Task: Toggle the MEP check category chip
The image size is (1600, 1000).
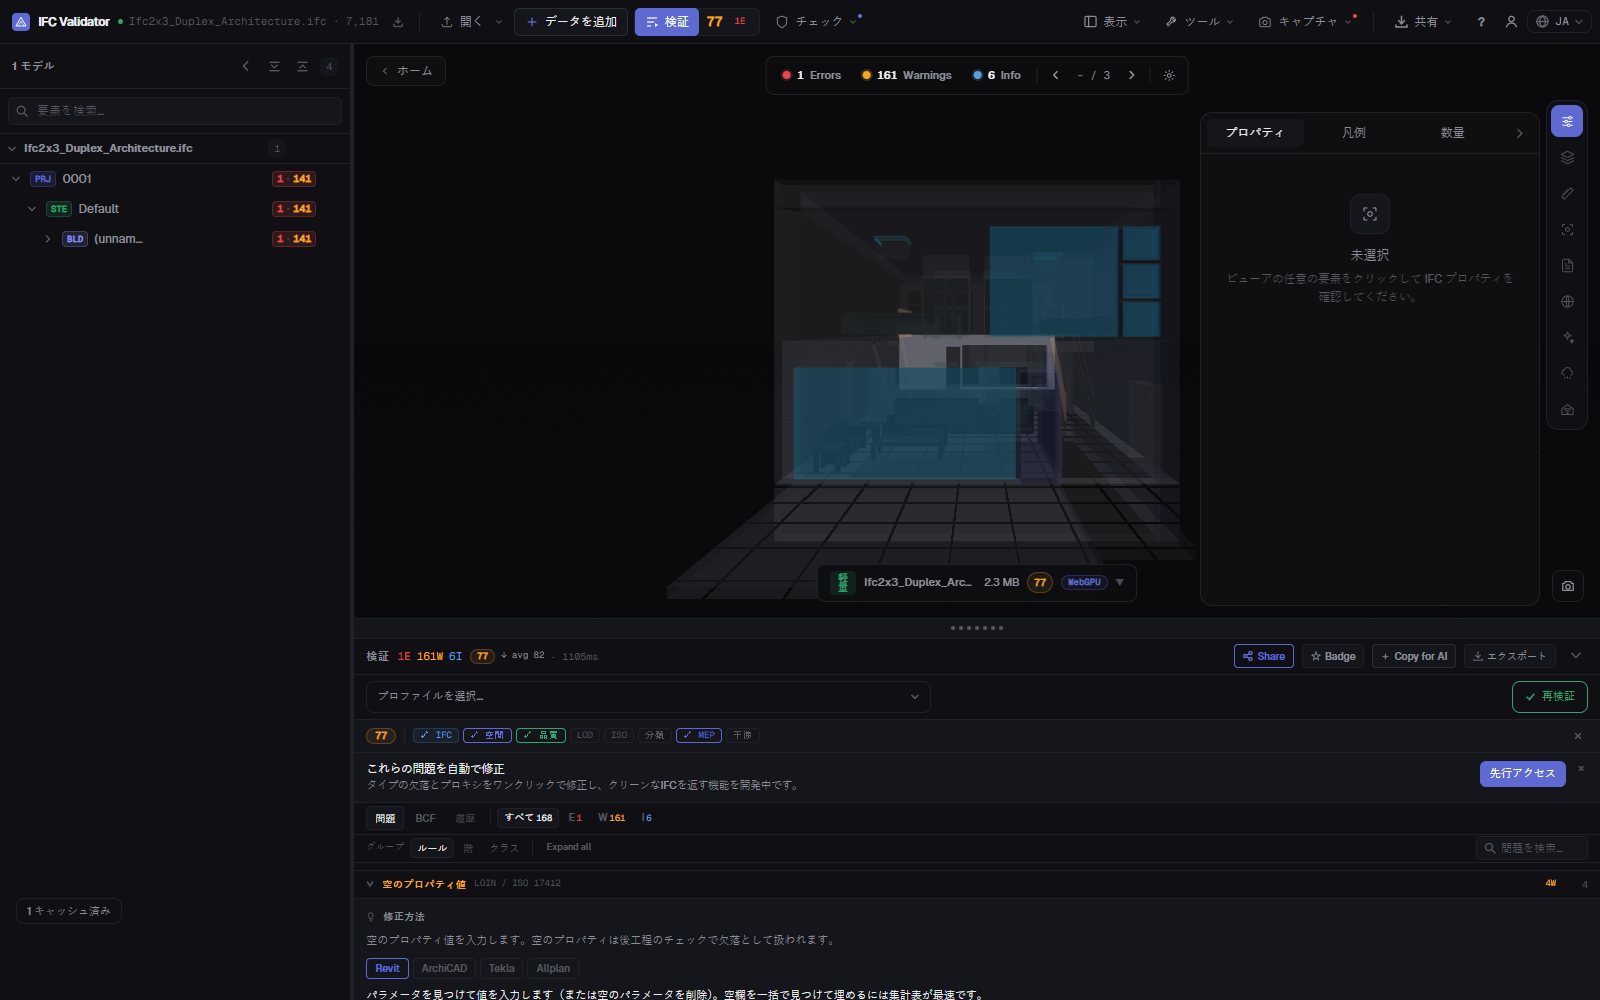Action: (x=699, y=735)
